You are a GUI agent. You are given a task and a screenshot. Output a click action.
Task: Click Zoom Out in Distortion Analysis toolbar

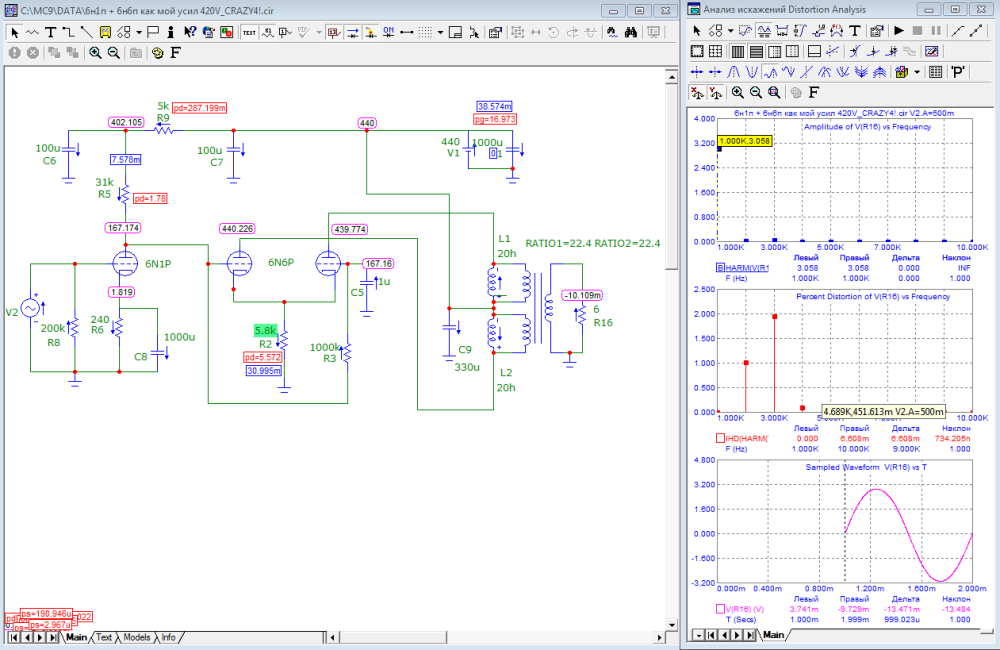point(756,92)
